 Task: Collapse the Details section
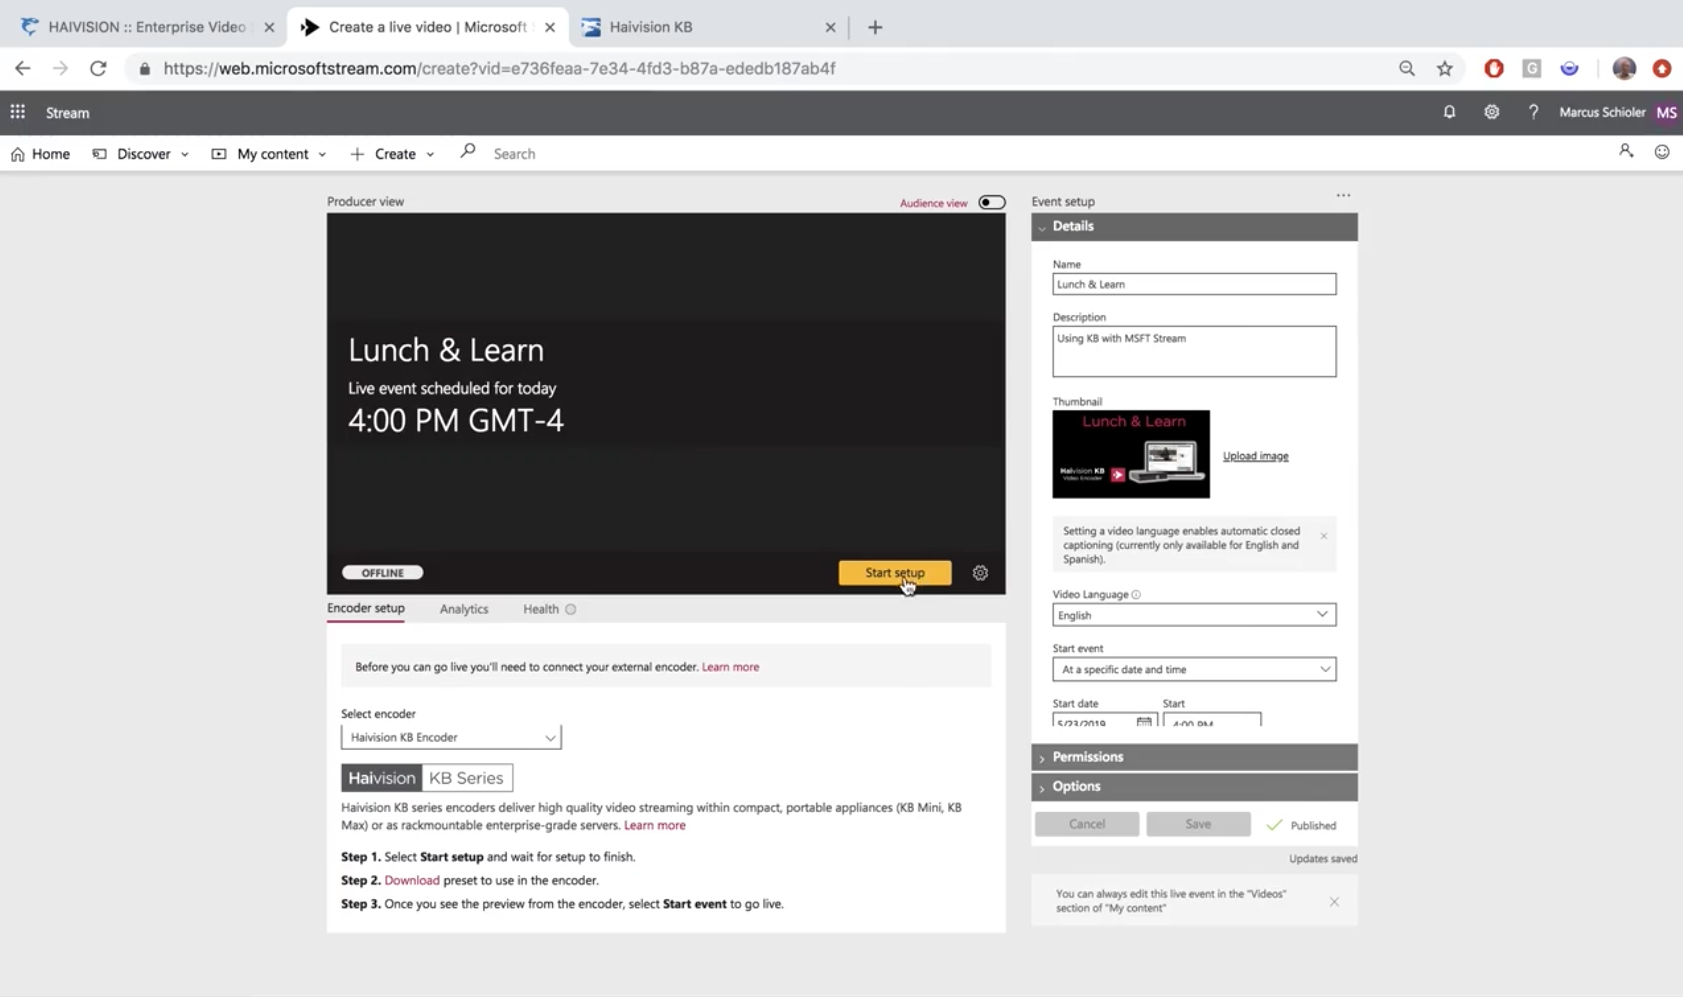(x=1194, y=227)
